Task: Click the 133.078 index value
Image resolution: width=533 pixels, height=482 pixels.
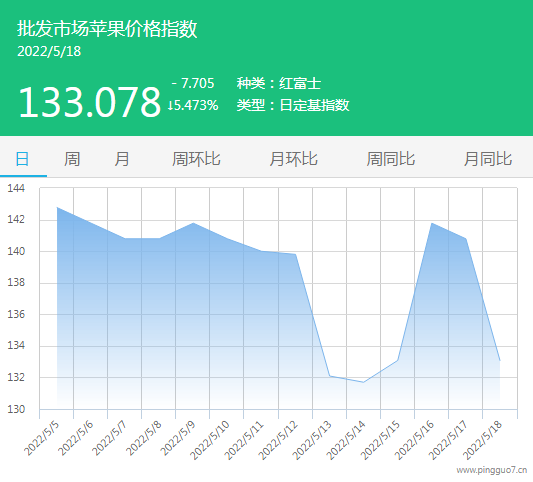Action: coord(89,102)
